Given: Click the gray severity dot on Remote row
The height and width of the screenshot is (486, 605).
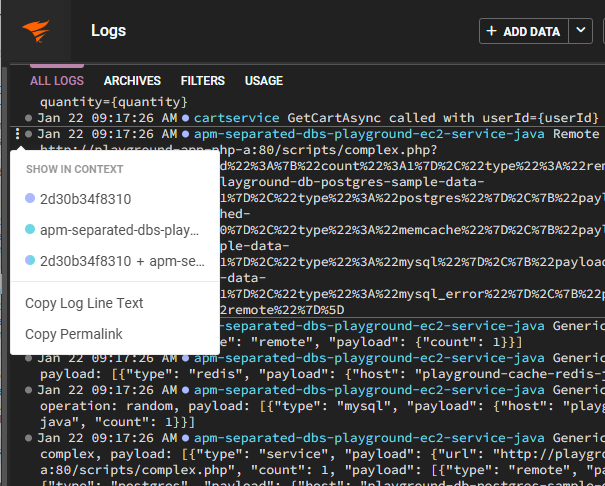Looking at the screenshot, I should pos(28,134).
